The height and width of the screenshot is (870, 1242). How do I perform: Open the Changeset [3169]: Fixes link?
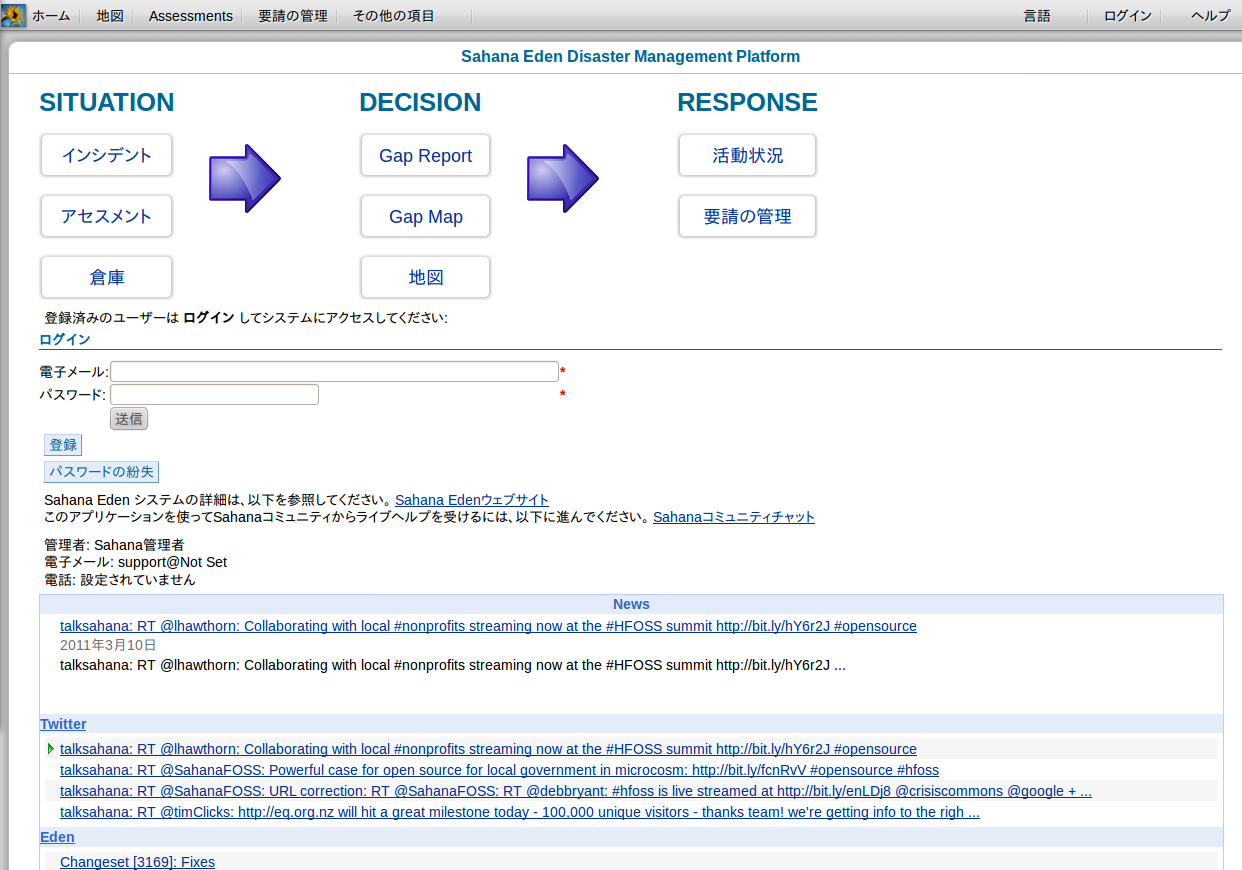click(x=137, y=862)
